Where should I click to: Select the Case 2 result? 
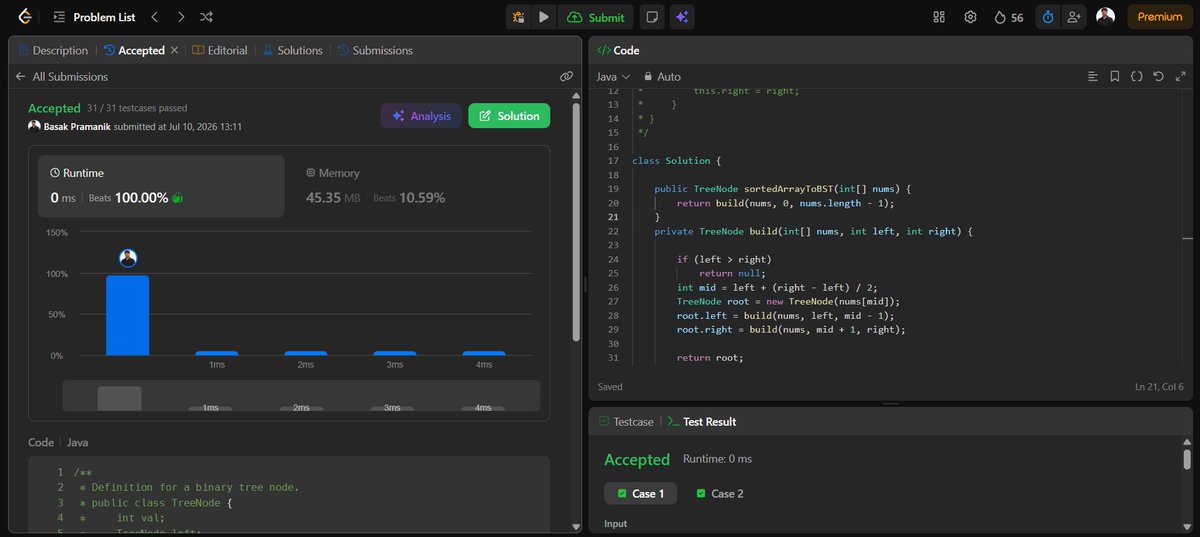720,493
